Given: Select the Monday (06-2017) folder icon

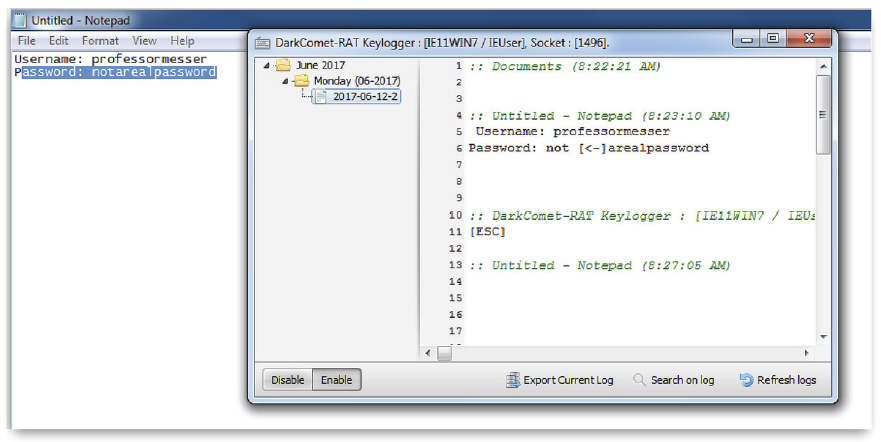Looking at the screenshot, I should pyautogui.click(x=302, y=81).
